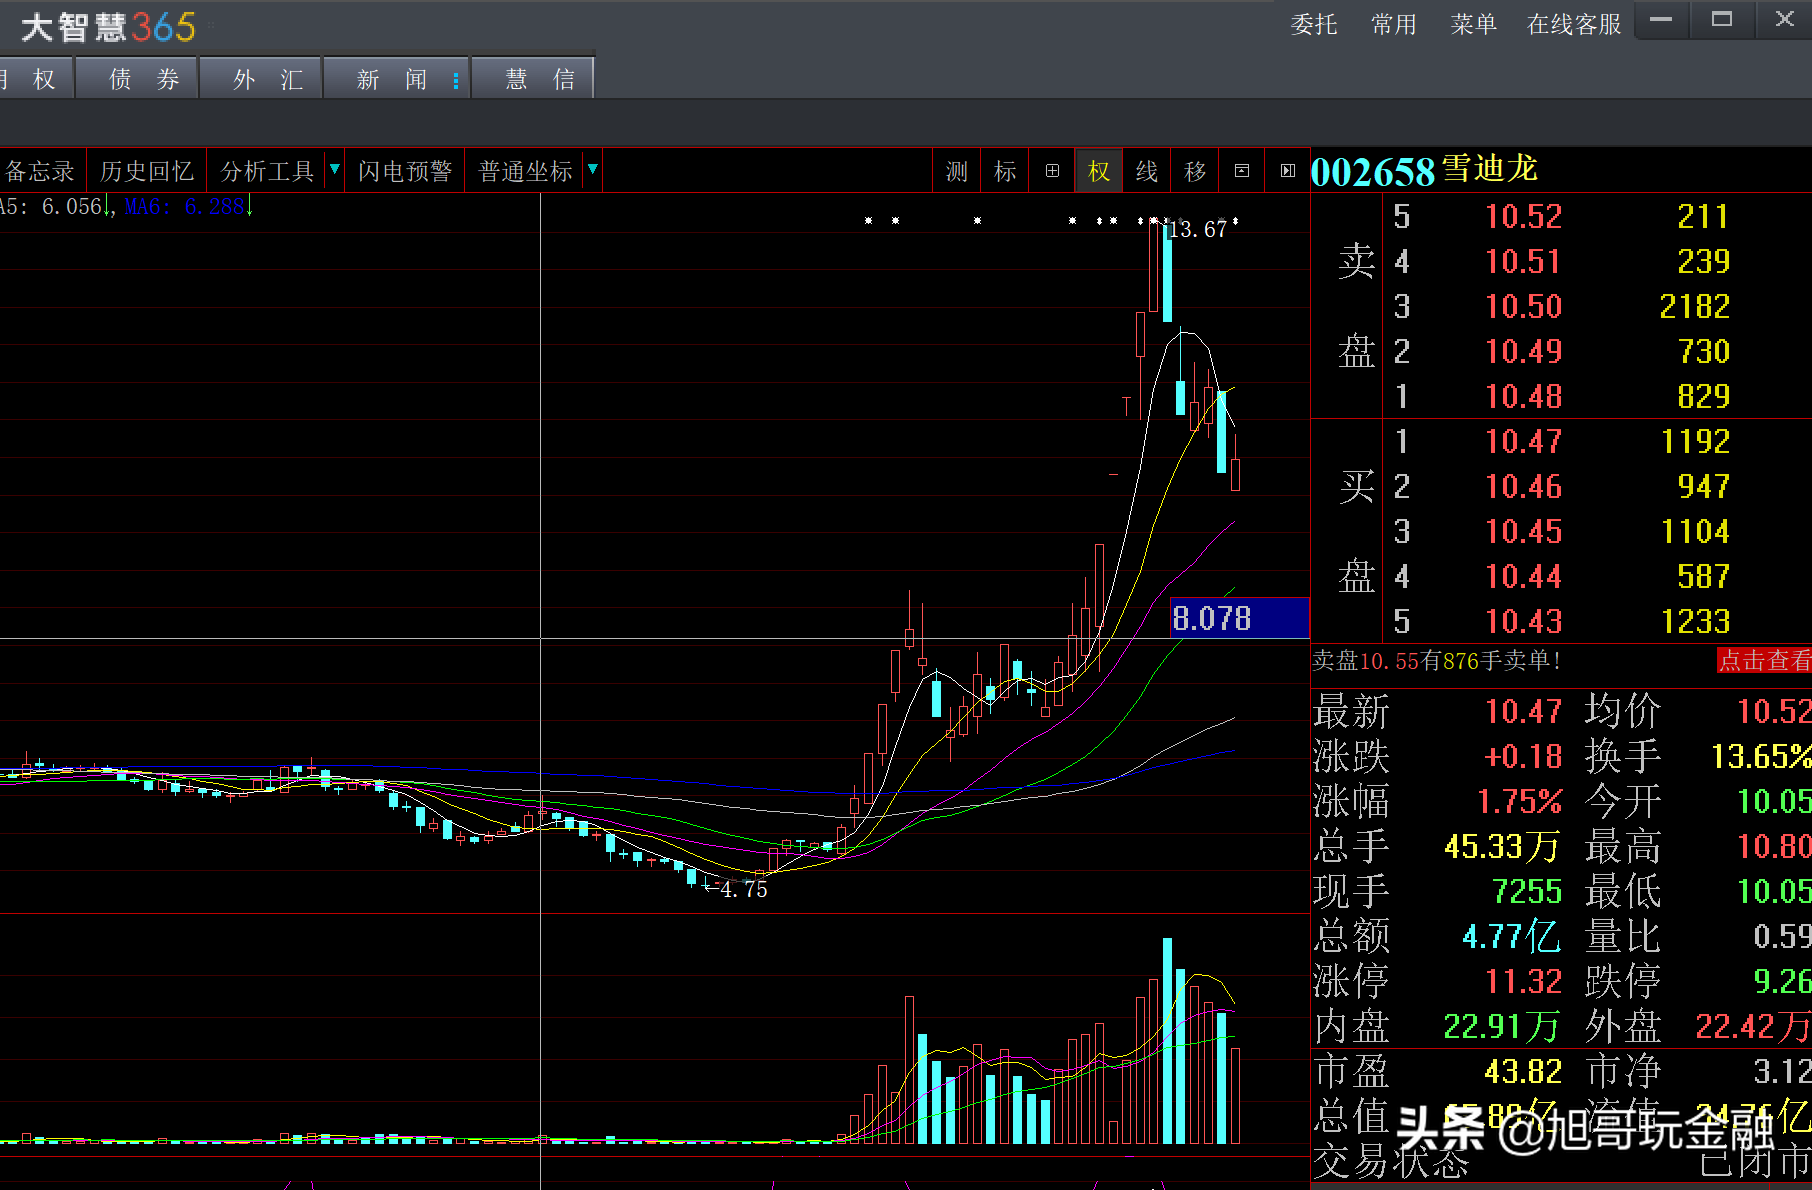The image size is (1812, 1190).
Task: Click the red 点击查看 button
Action: point(1764,660)
